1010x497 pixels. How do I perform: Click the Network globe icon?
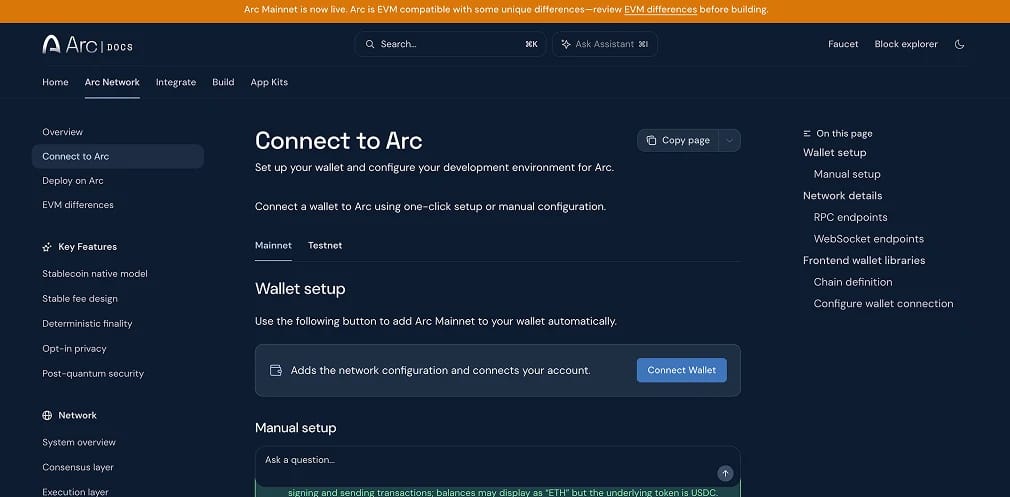coord(47,415)
